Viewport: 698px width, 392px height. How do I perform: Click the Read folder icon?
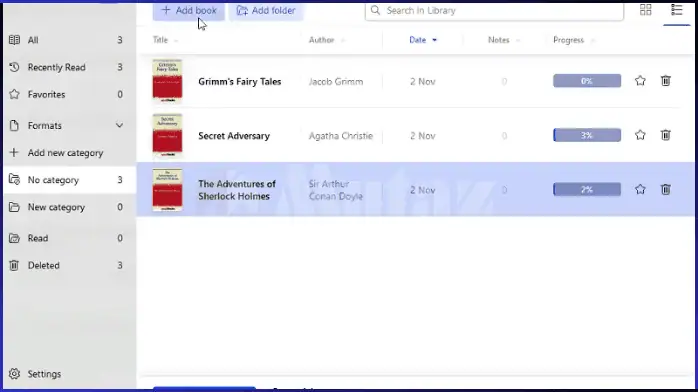pos(14,238)
